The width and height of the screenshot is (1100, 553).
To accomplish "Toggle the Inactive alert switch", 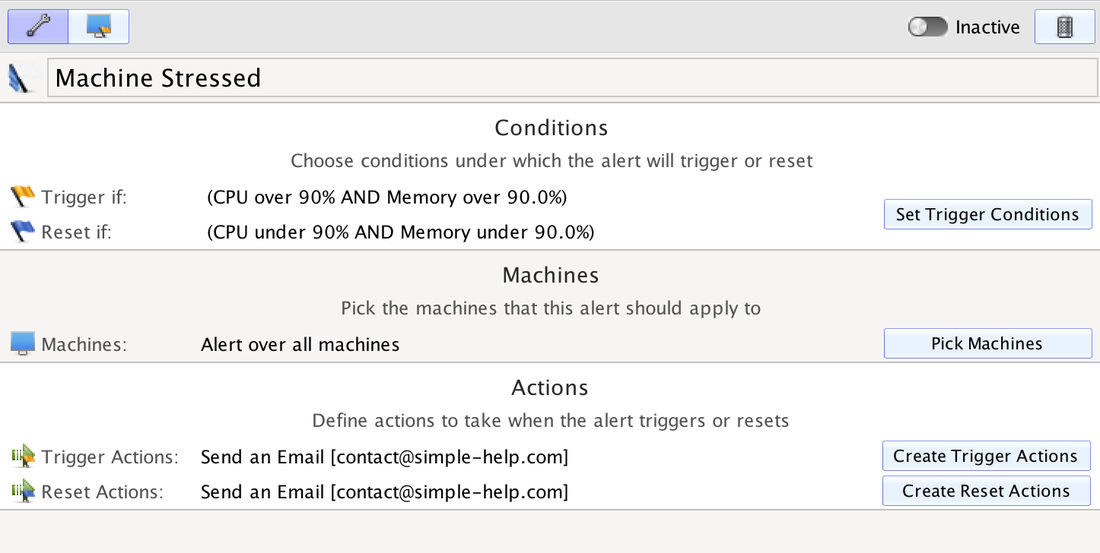I will pyautogui.click(x=927, y=27).
